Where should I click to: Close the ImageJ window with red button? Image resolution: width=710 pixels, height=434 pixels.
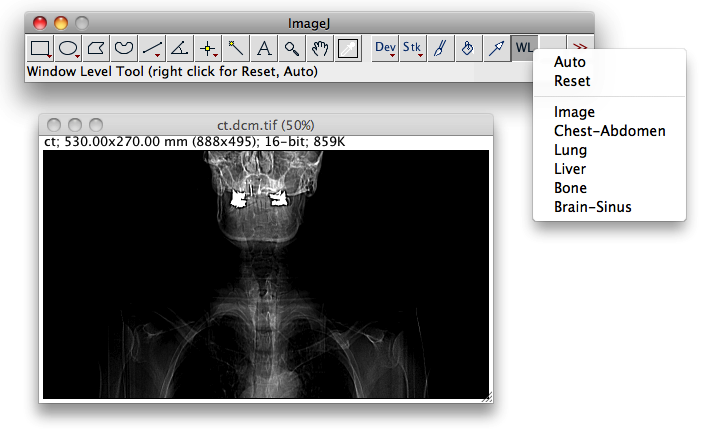(40, 23)
